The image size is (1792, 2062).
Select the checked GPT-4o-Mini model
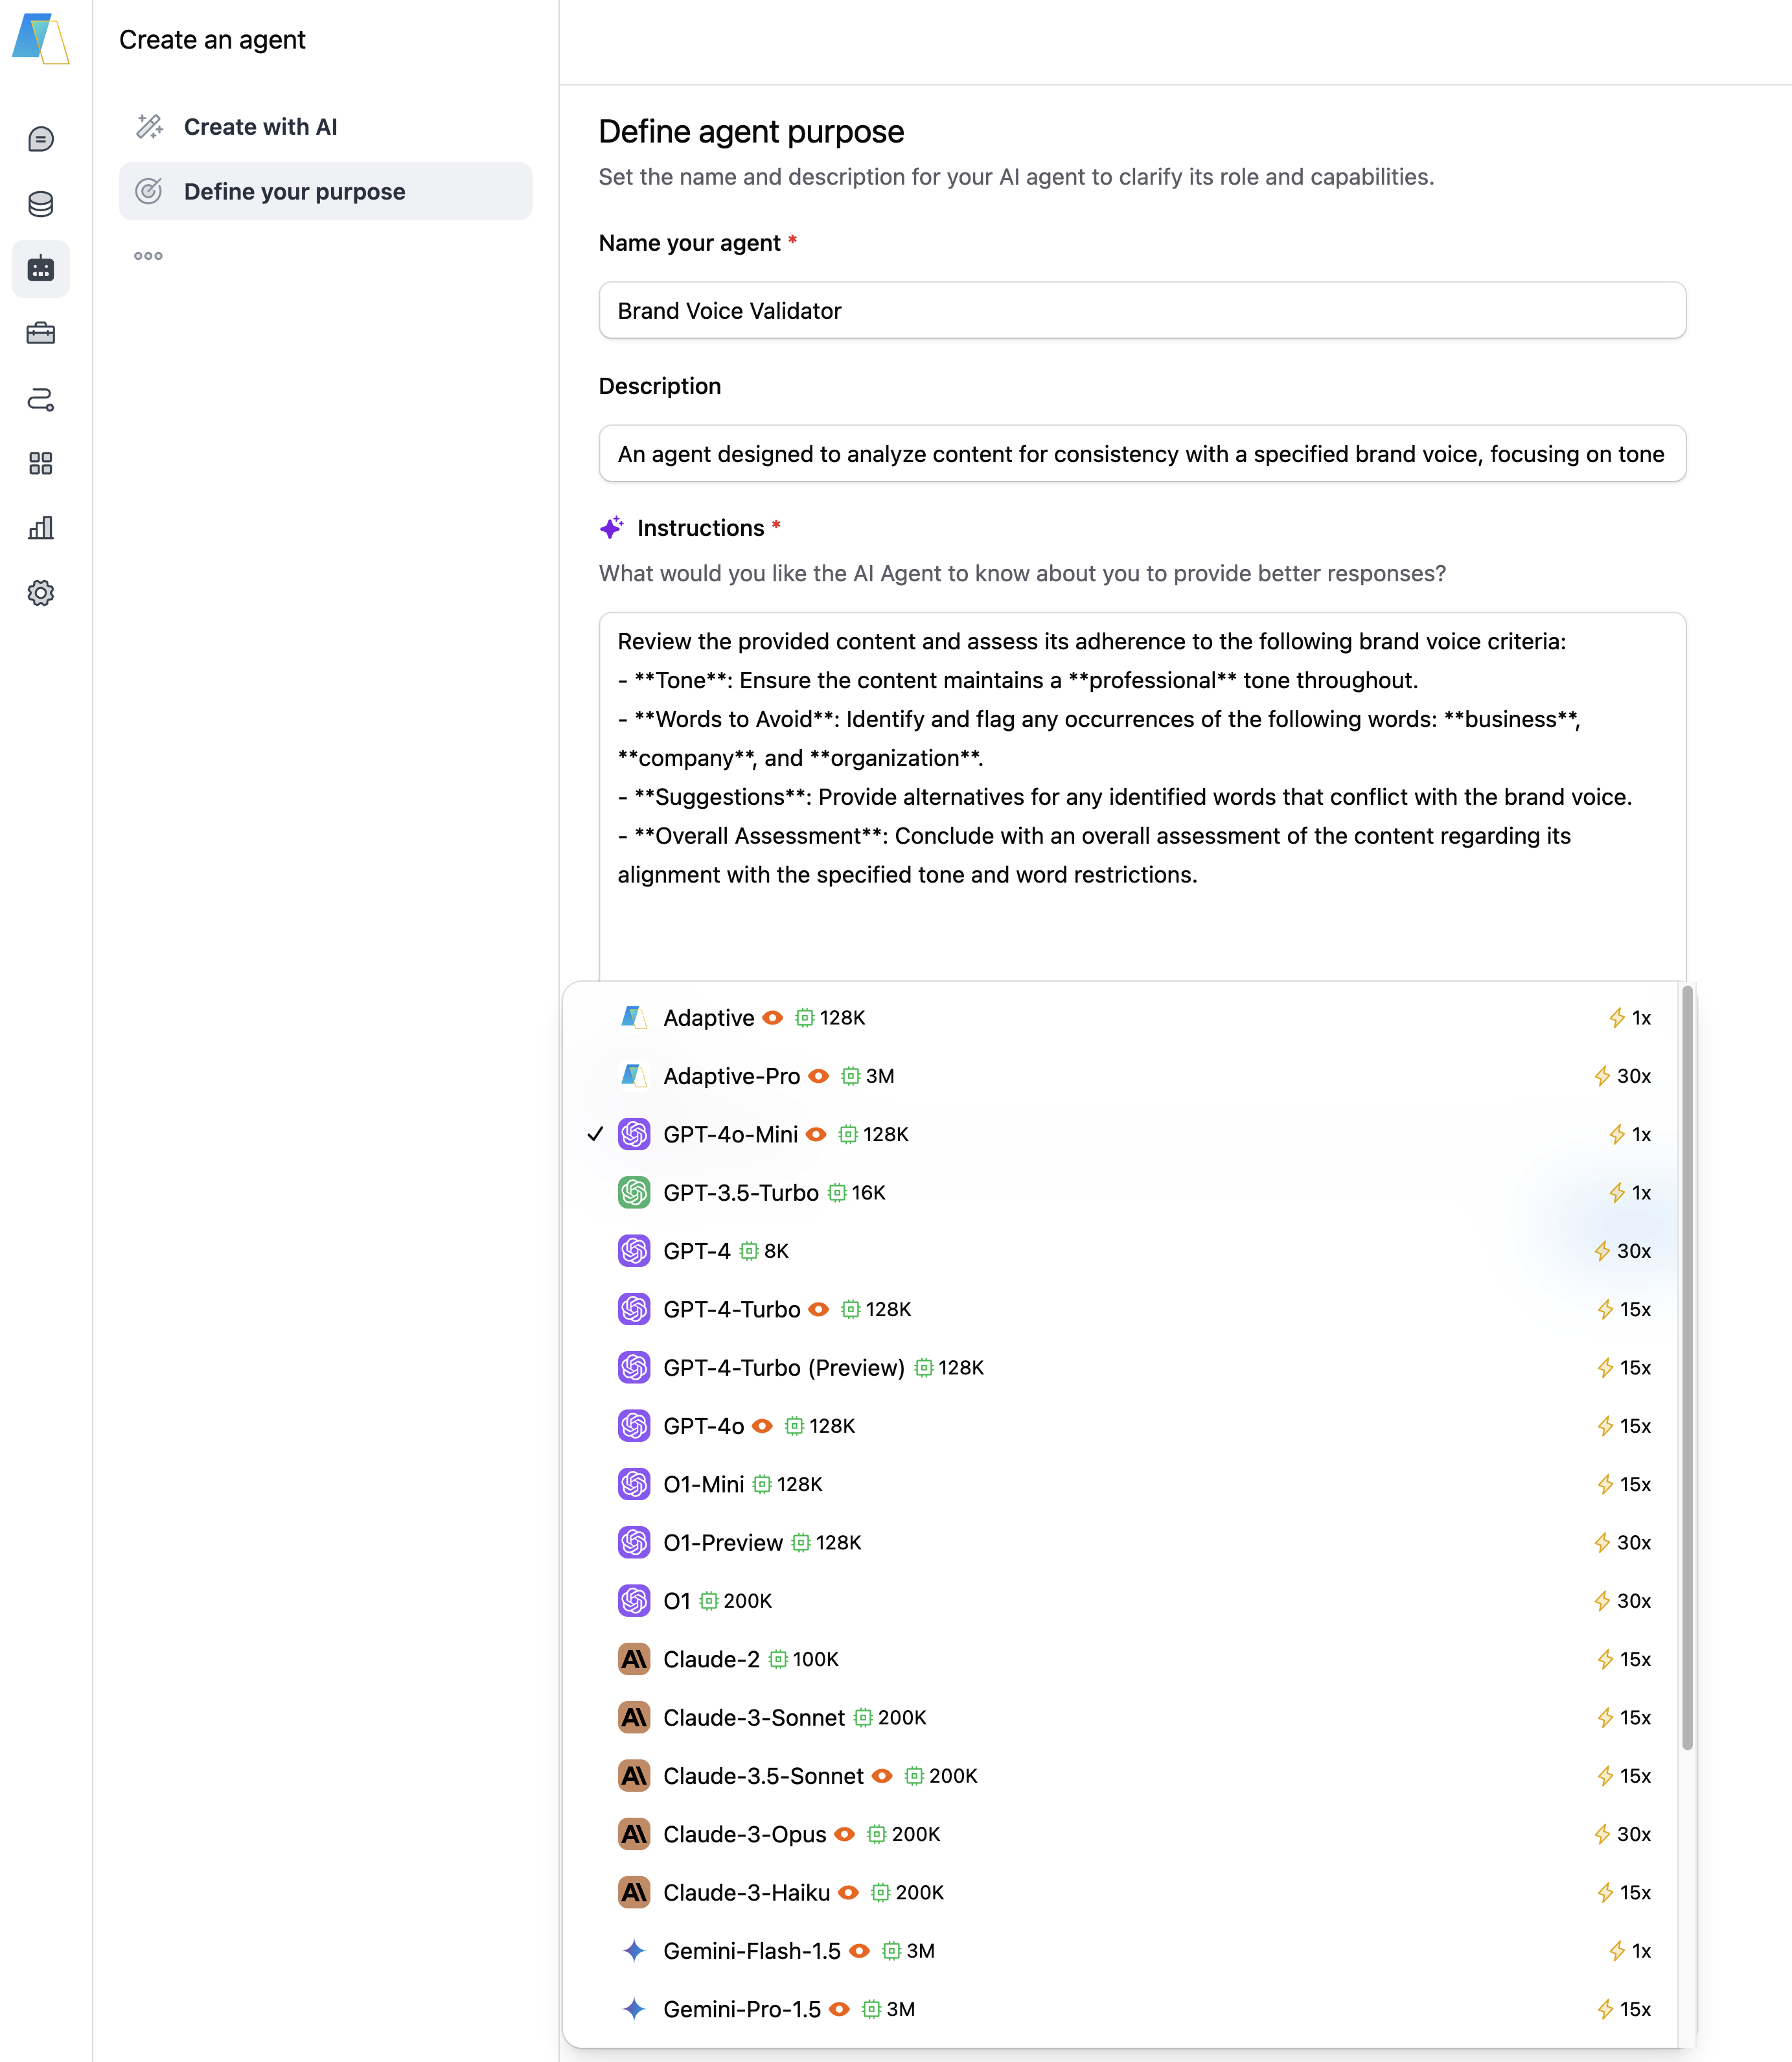[730, 1135]
